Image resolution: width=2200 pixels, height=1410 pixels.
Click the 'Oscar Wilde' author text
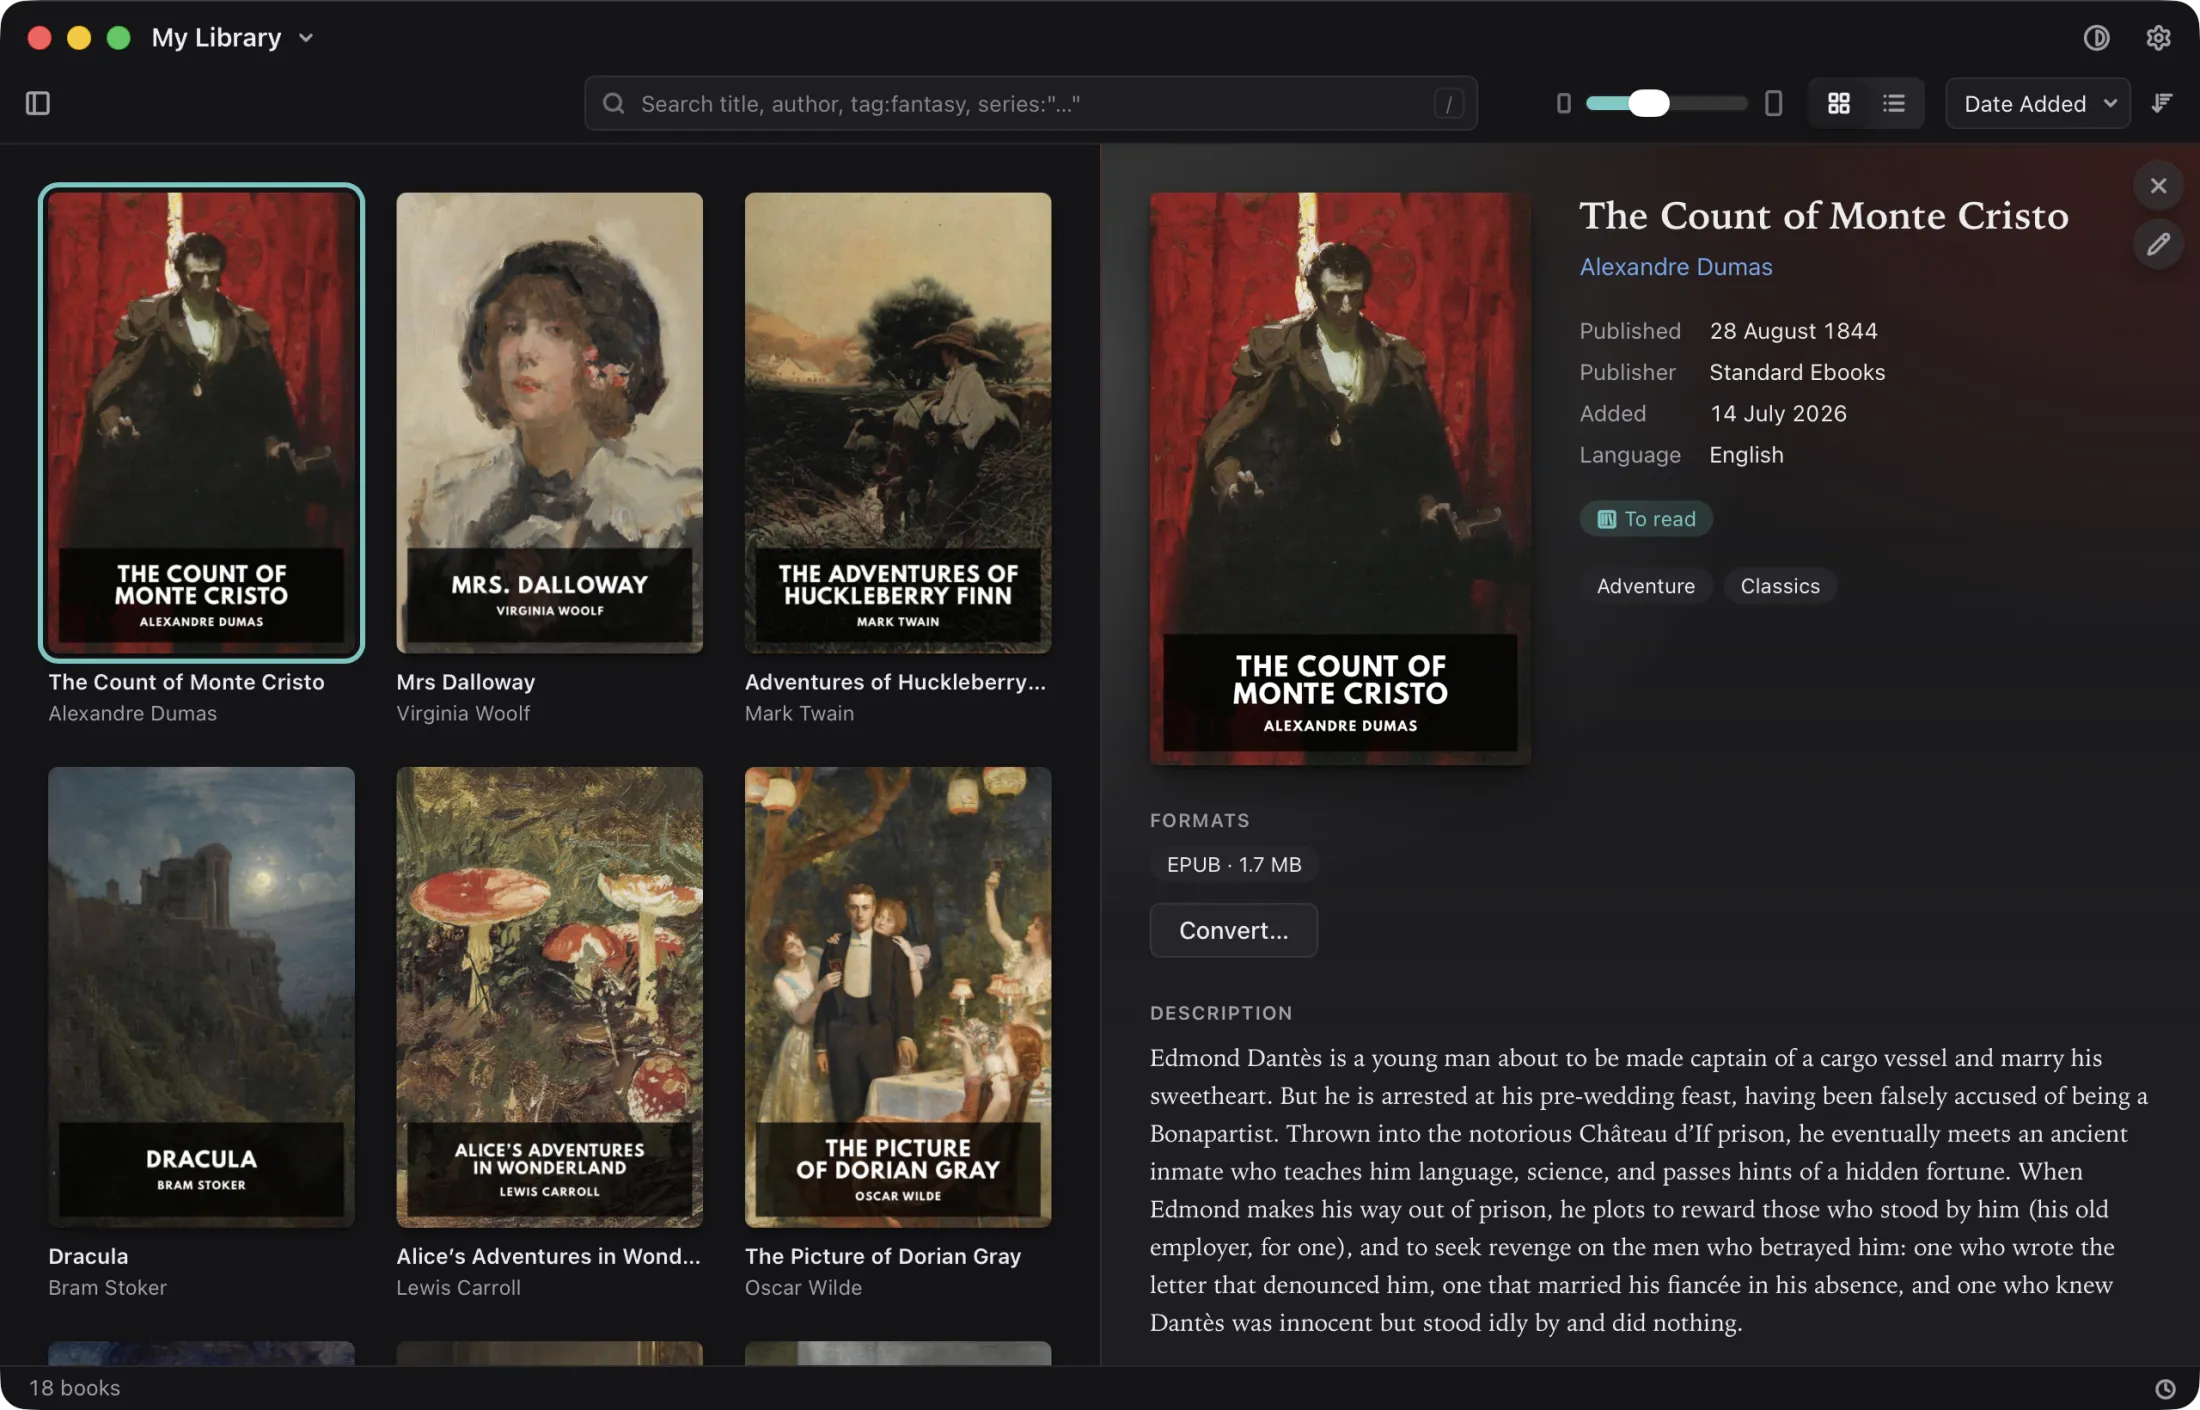802,1288
